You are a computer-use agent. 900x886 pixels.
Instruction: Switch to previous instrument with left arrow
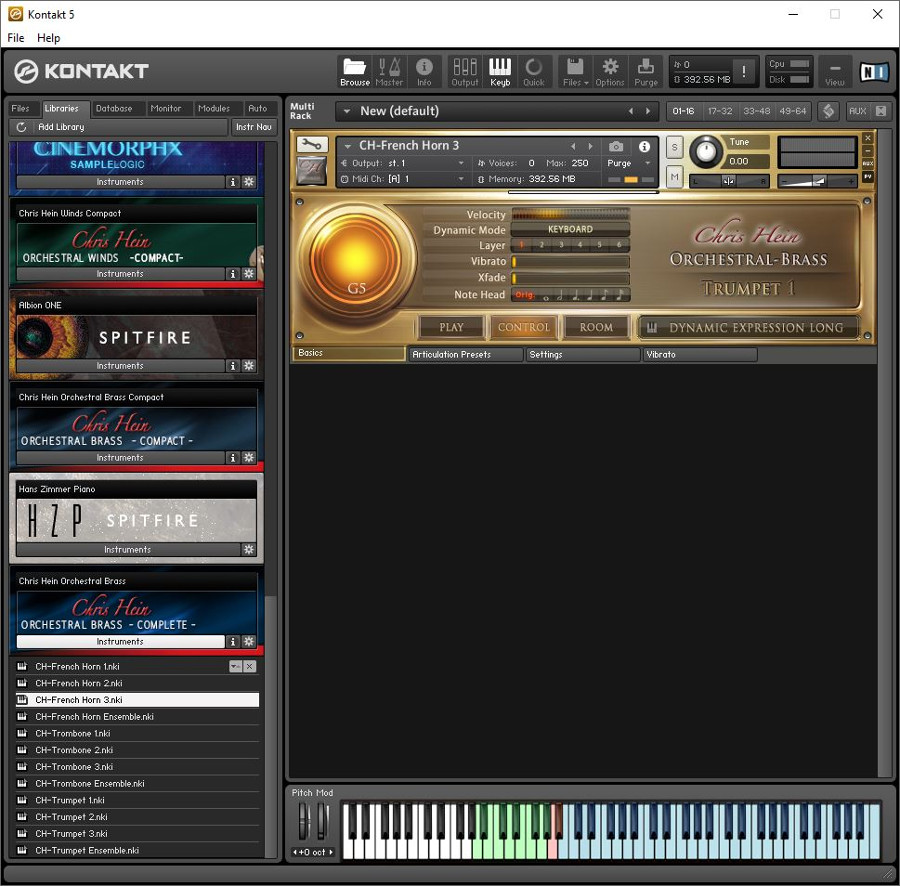573,146
